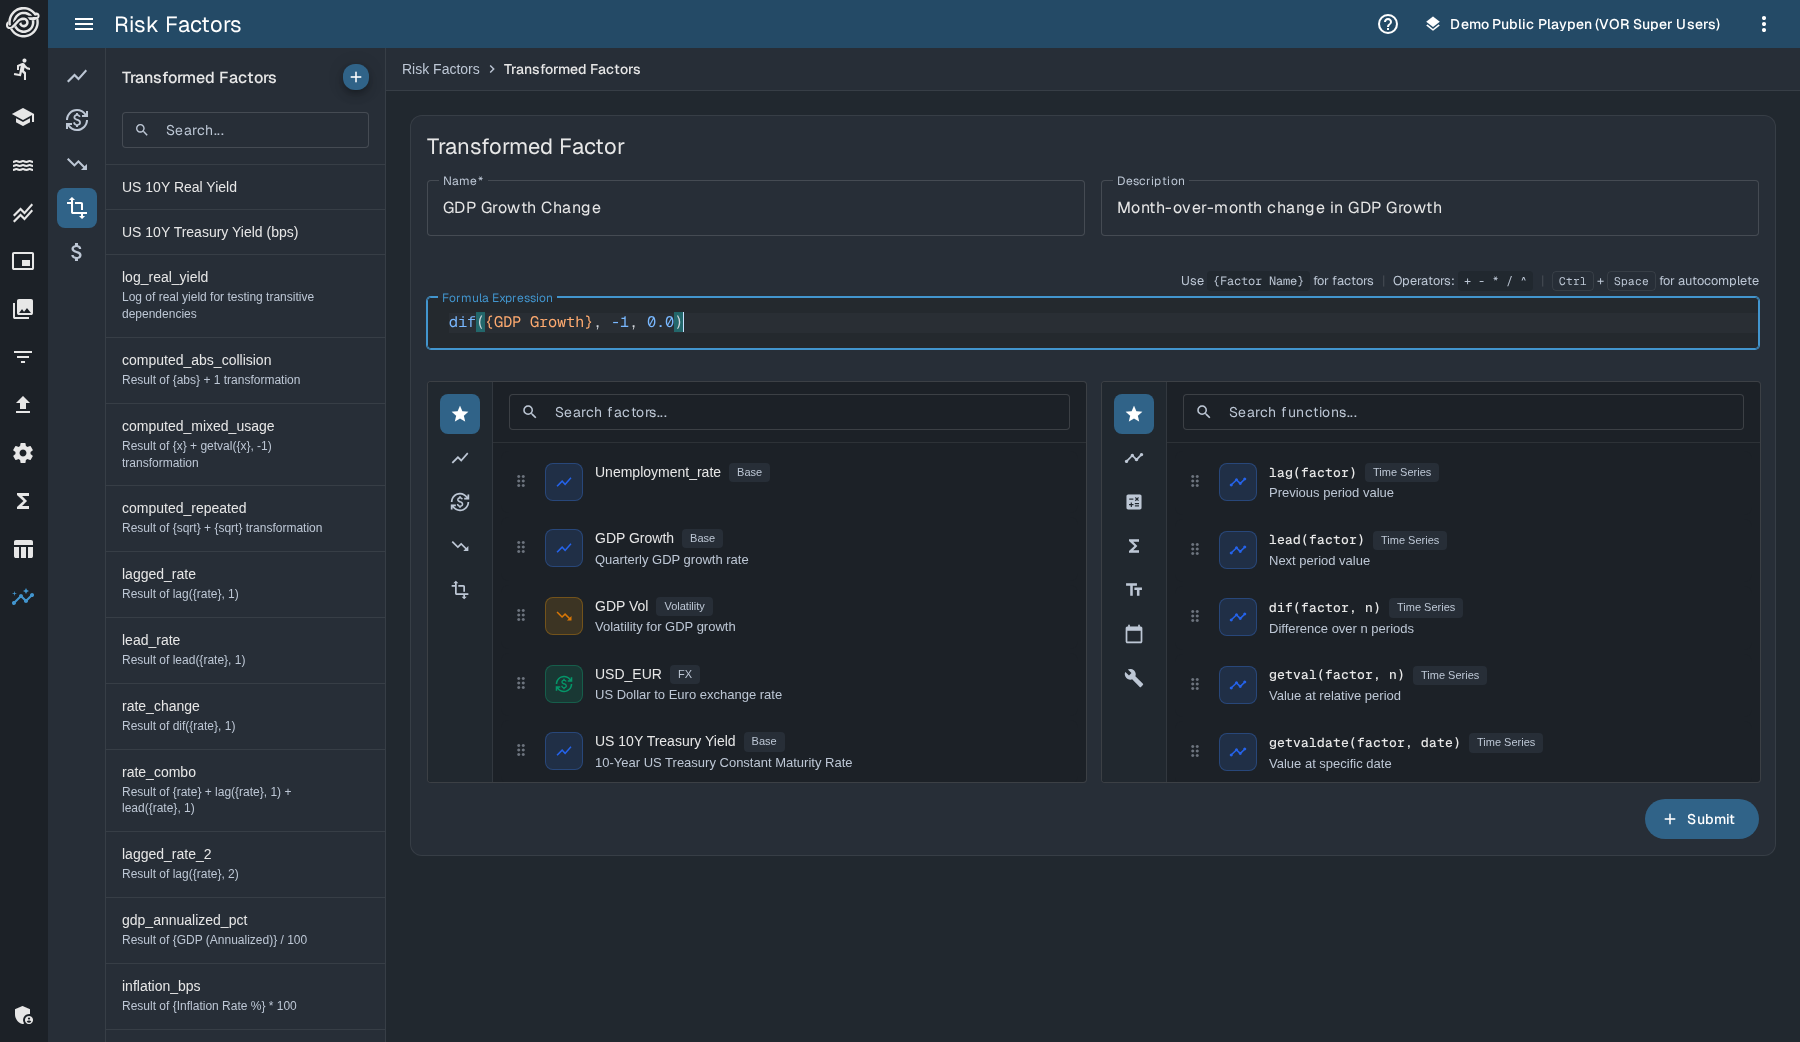The width and height of the screenshot is (1800, 1042).
Task: Select the text functions category icon
Action: click(1133, 590)
